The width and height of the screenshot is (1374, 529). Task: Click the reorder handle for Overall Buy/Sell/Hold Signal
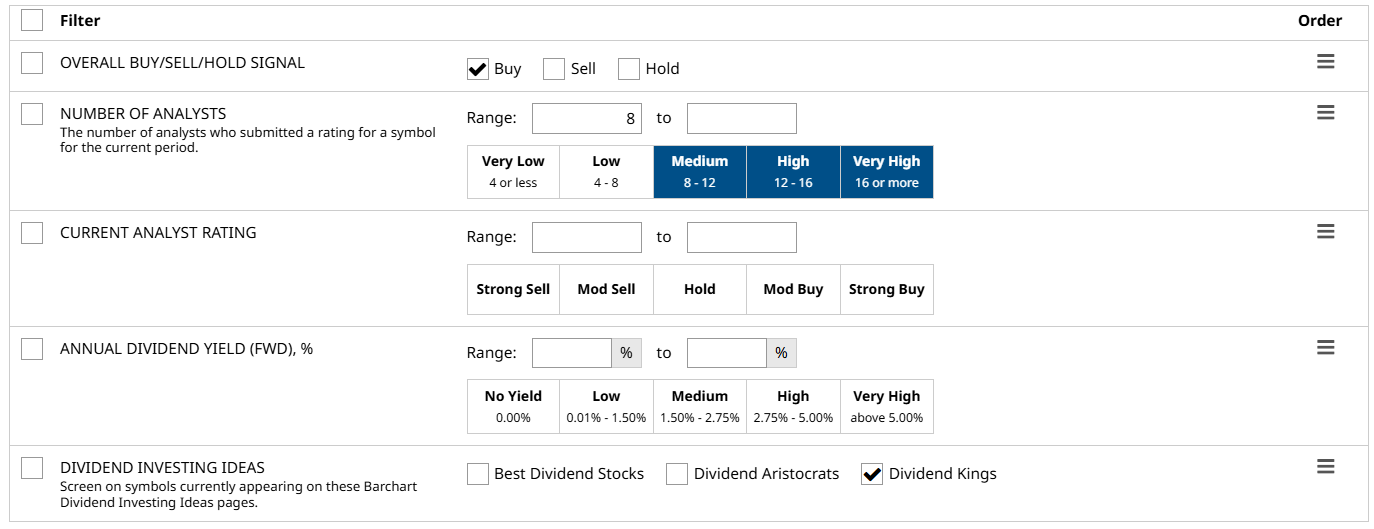pyautogui.click(x=1325, y=62)
